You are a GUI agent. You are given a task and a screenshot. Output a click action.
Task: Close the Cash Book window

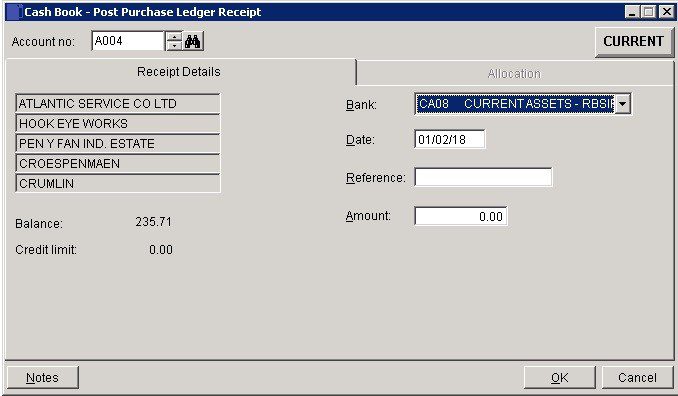[x=666, y=12]
